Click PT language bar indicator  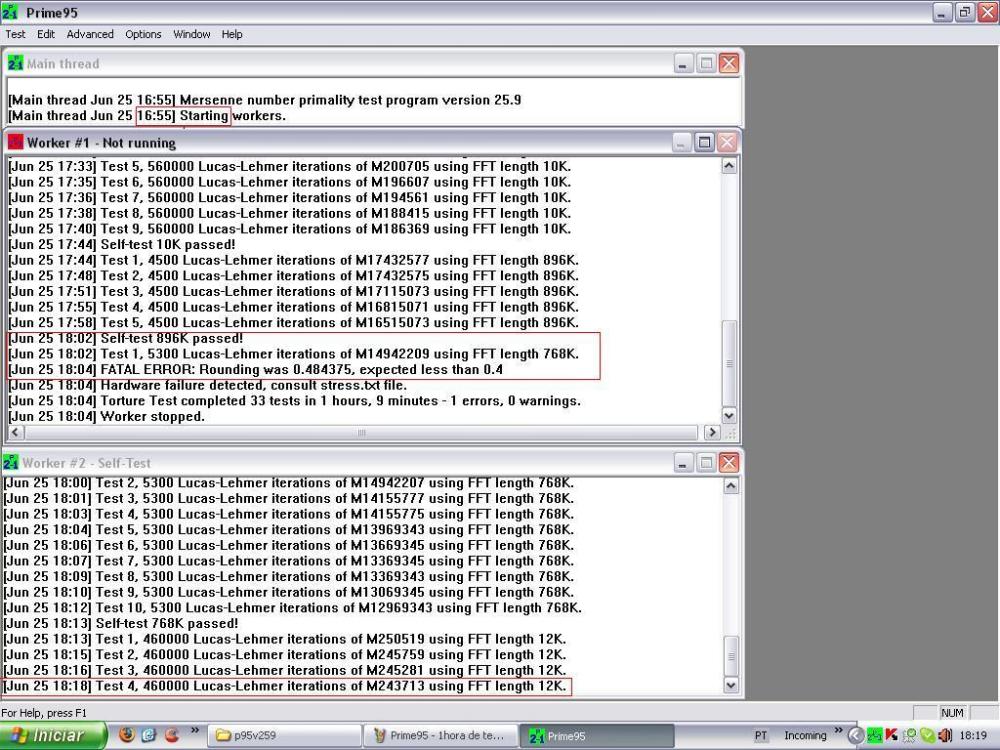tap(761, 735)
